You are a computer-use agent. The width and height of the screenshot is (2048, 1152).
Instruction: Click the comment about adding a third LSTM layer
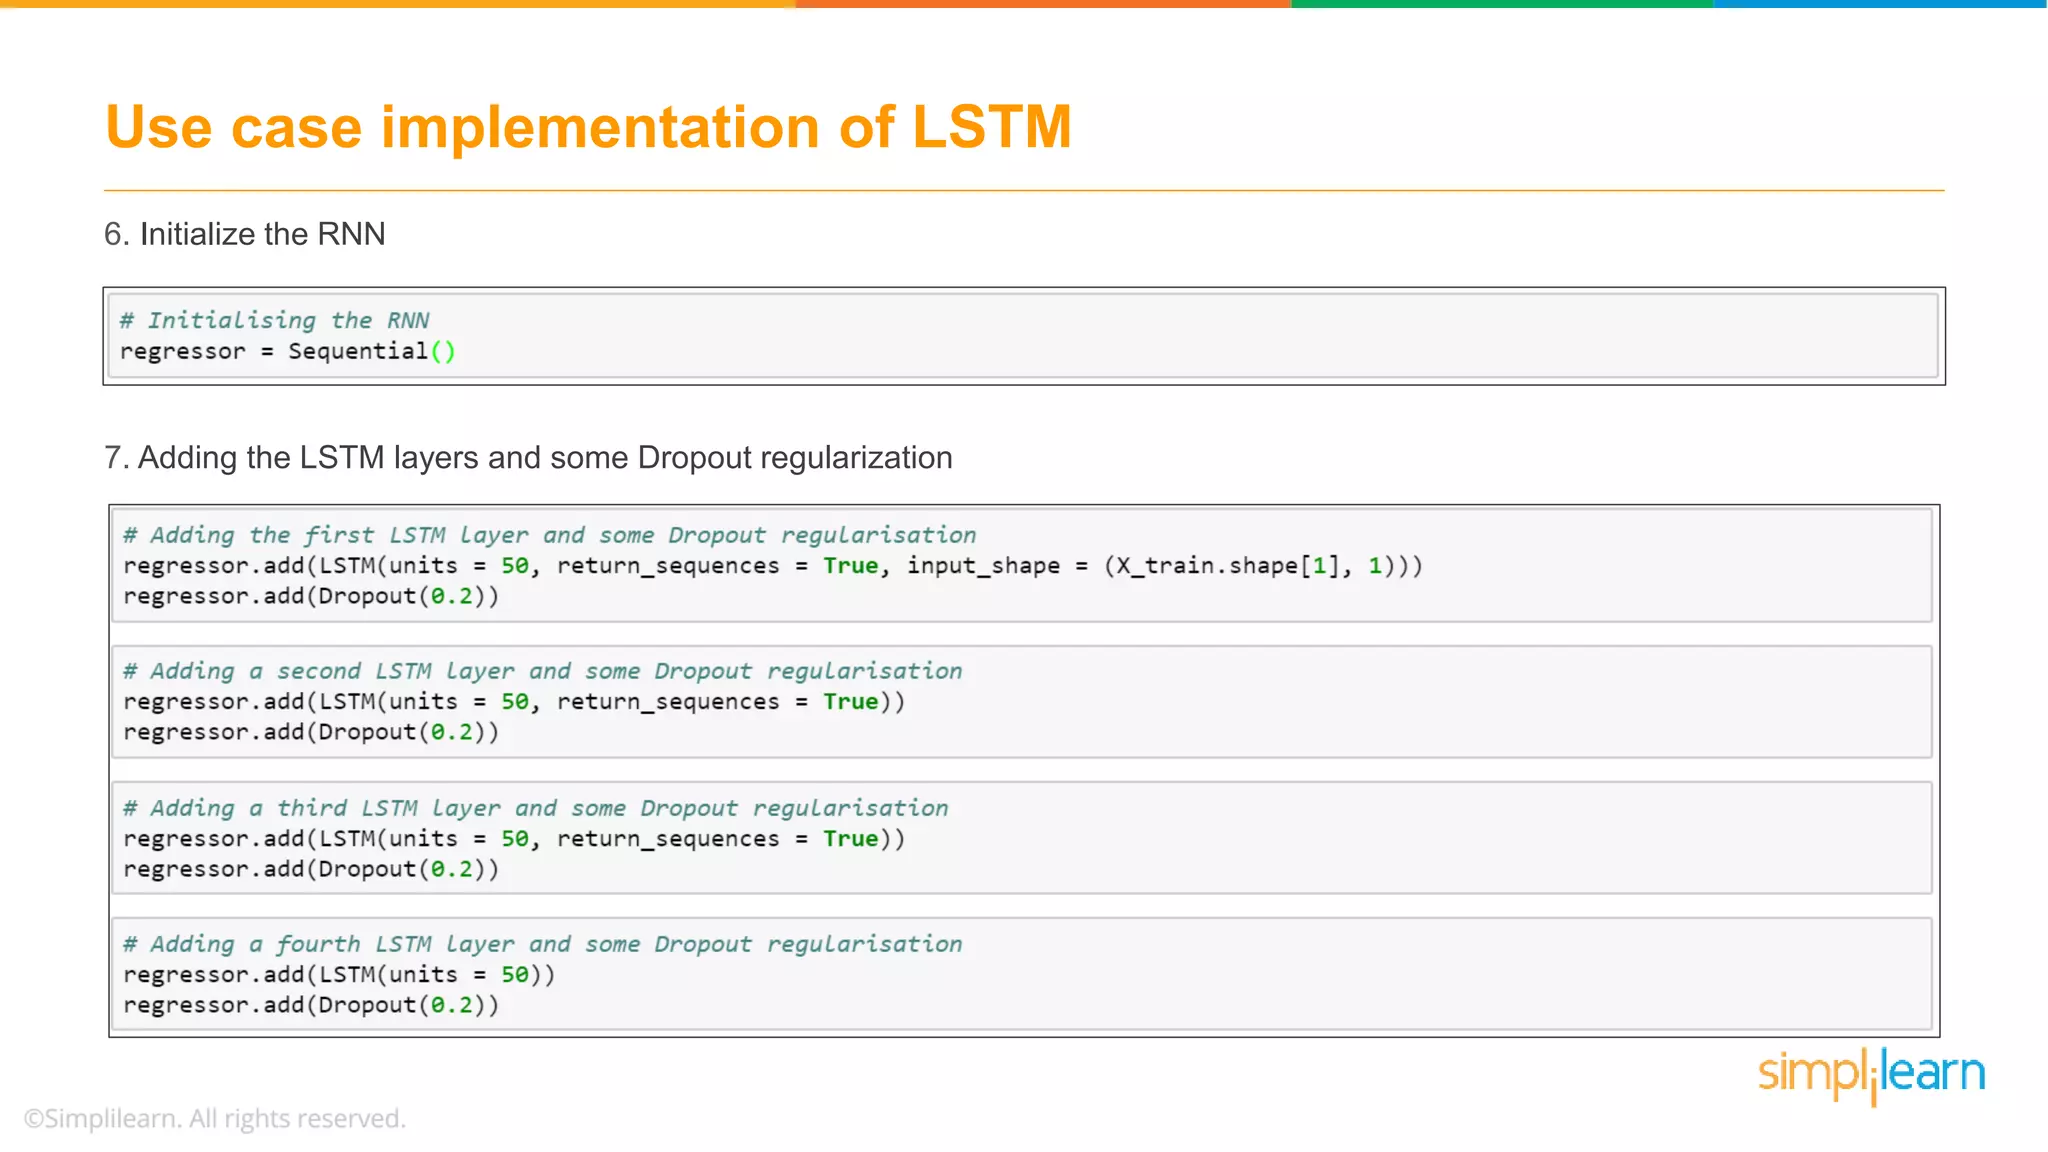pos(536,808)
